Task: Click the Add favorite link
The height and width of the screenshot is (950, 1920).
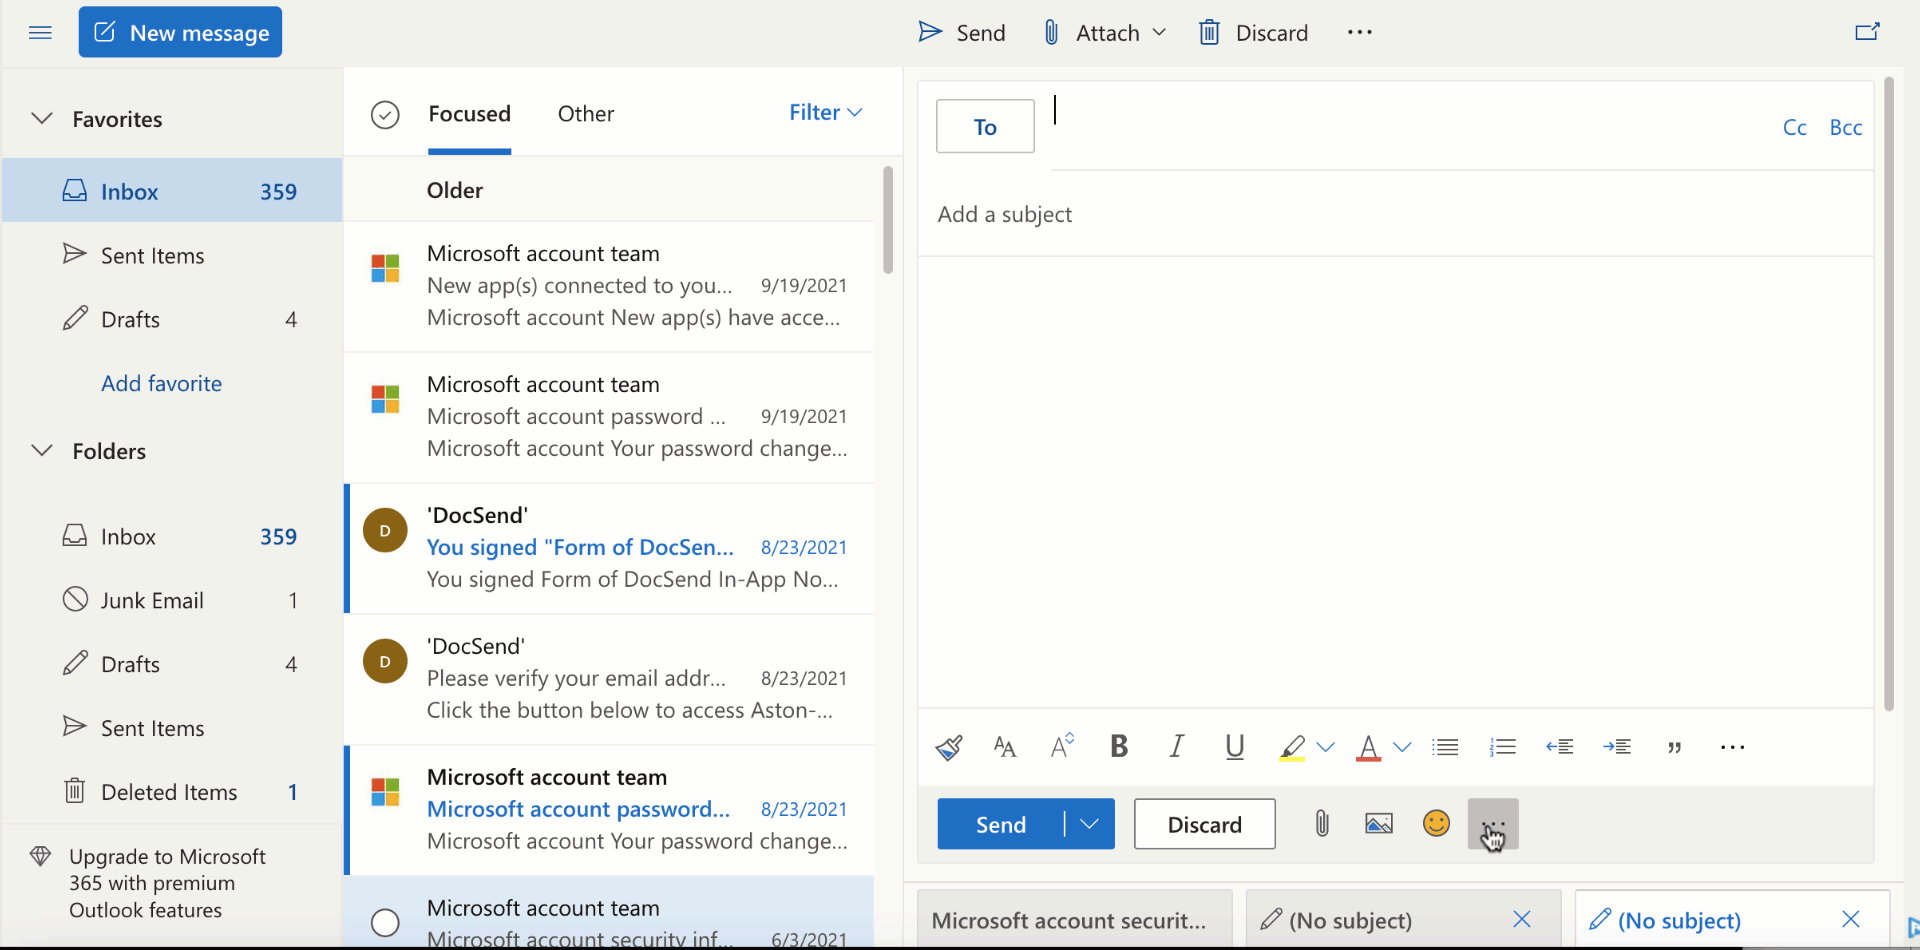Action: coord(161,383)
